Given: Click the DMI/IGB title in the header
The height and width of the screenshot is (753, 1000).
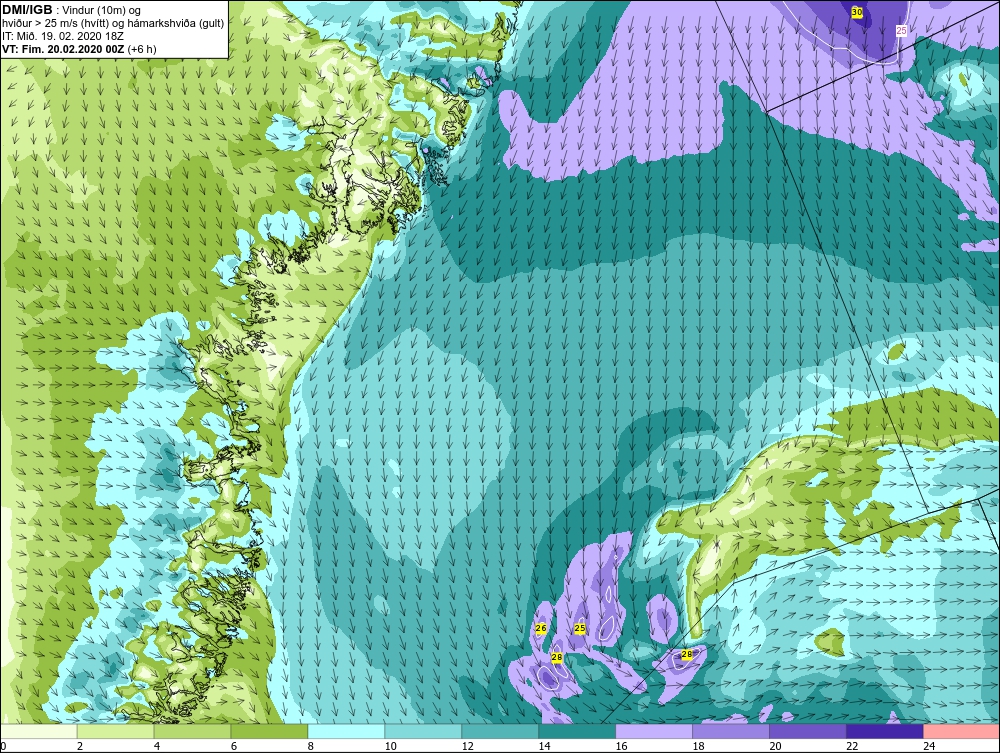Looking at the screenshot, I should click(27, 10).
